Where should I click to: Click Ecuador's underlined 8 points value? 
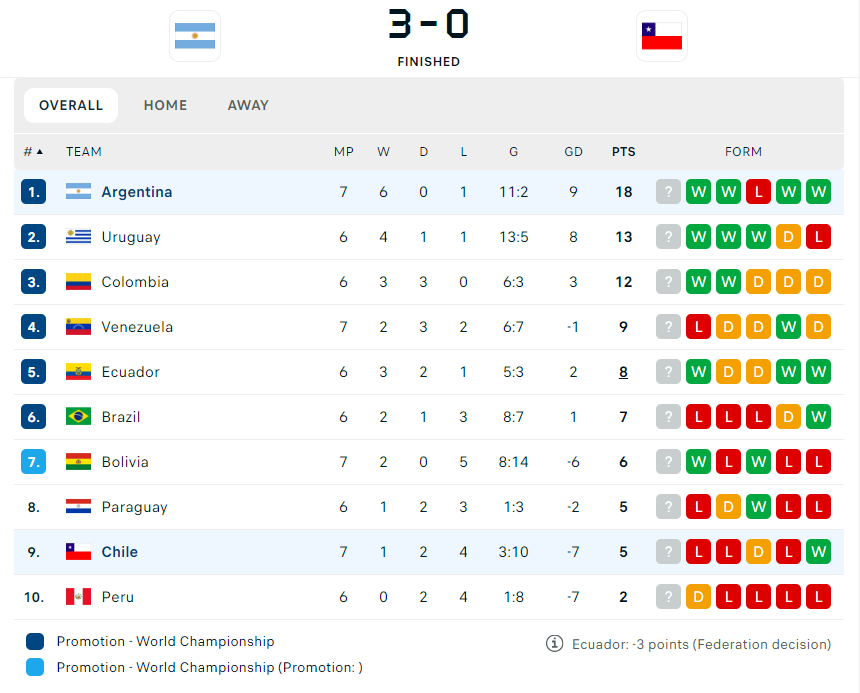coord(623,372)
